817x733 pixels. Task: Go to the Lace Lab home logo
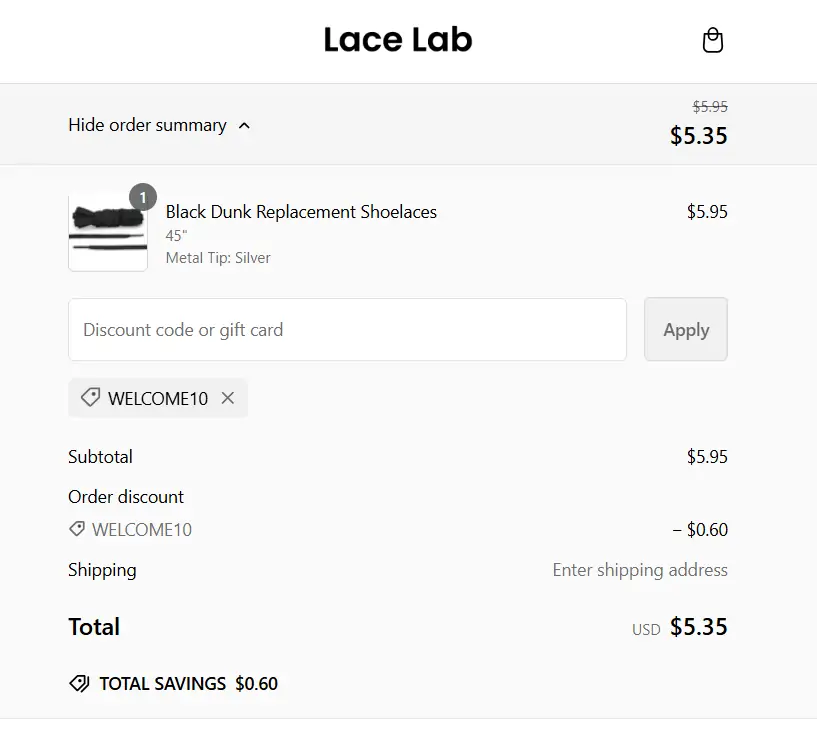[398, 40]
